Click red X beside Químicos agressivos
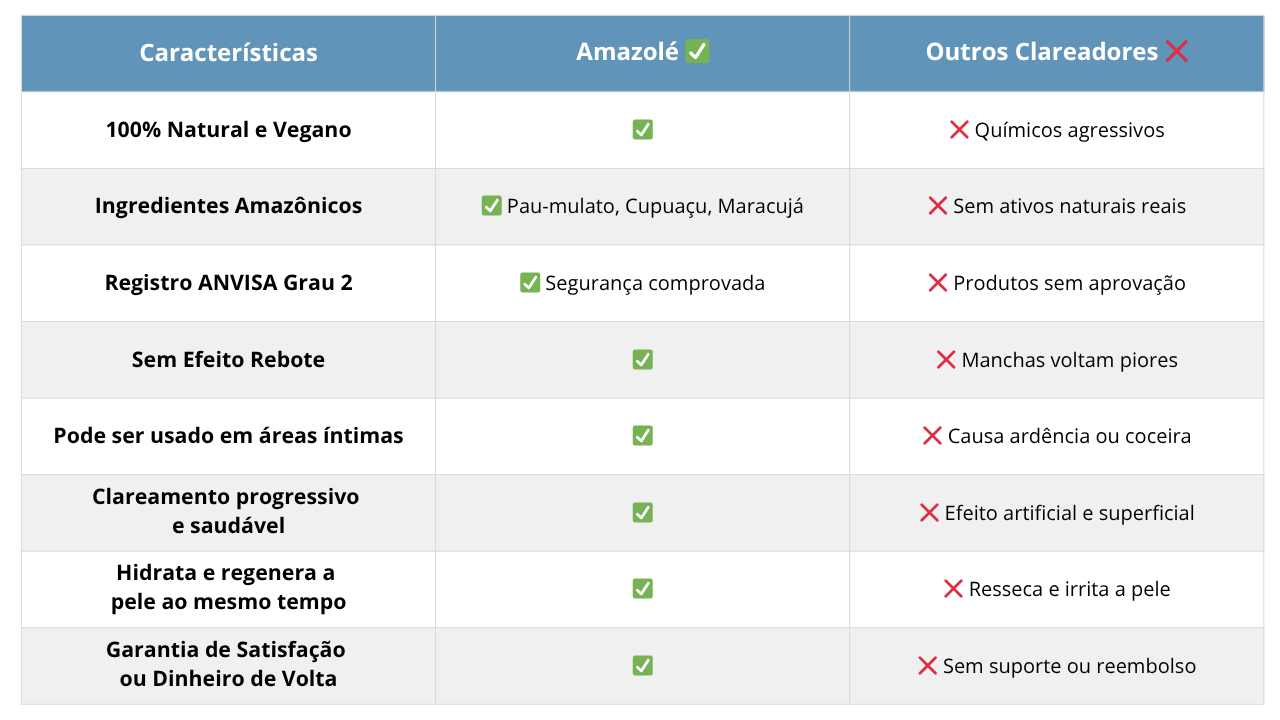Image resolution: width=1280 pixels, height=720 pixels. click(959, 130)
